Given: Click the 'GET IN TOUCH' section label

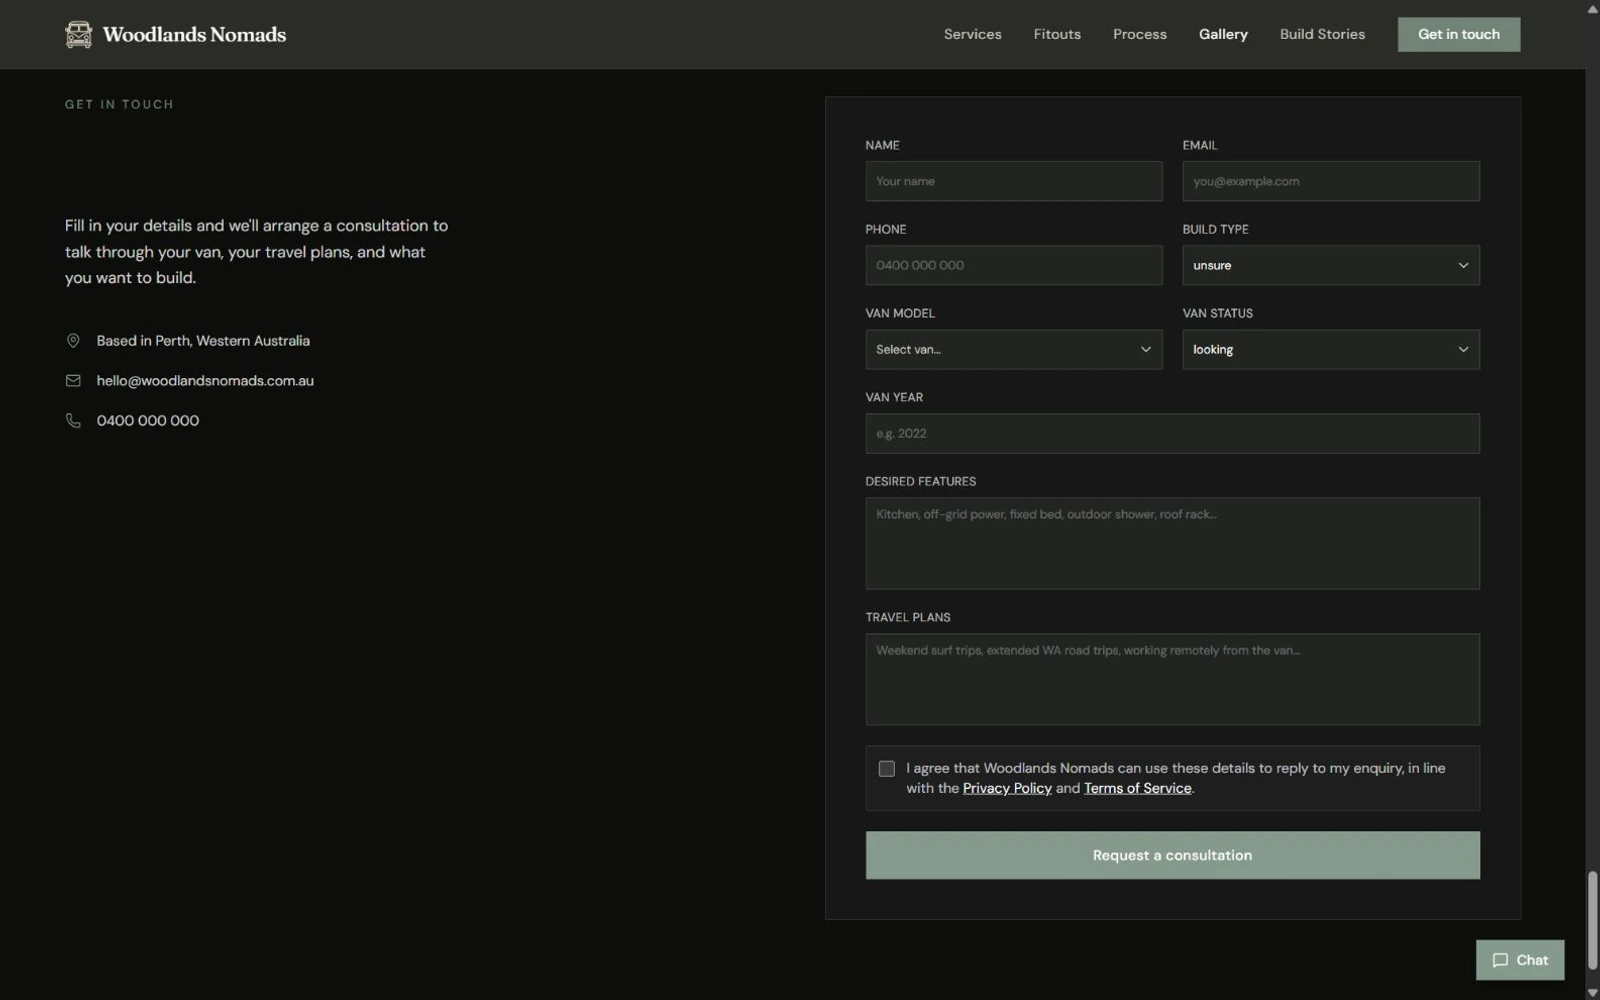Looking at the screenshot, I should point(119,104).
